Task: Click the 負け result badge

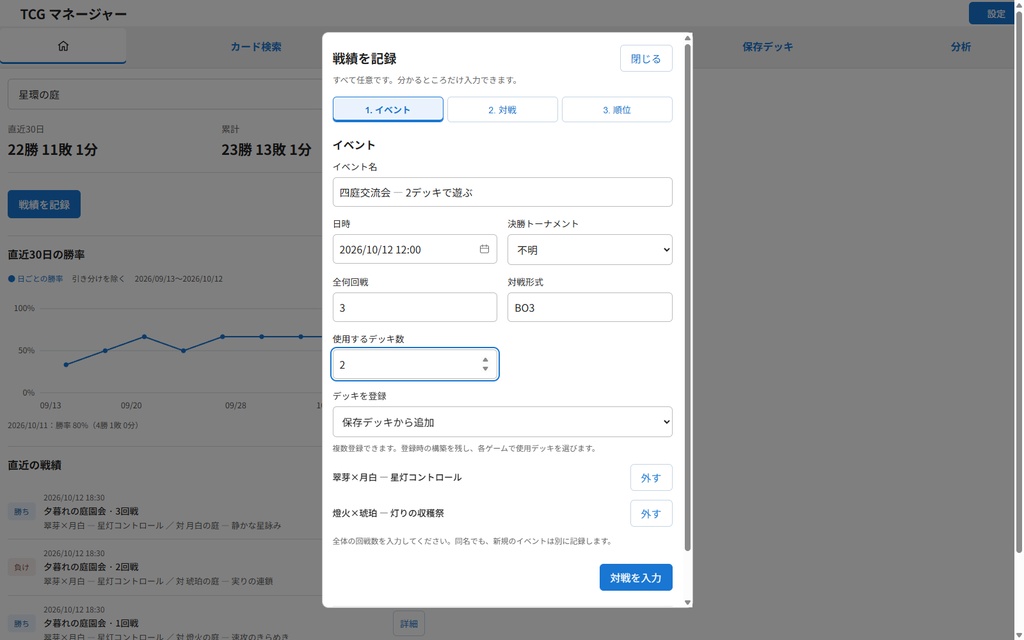Action: [x=22, y=567]
